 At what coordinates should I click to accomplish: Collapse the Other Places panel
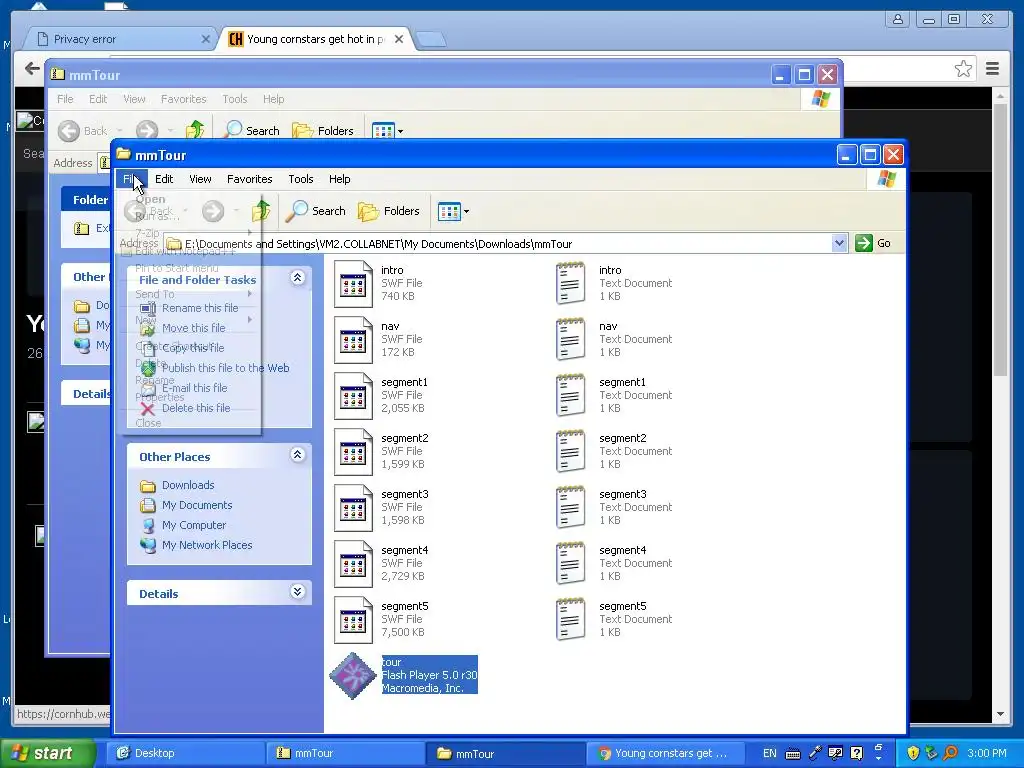click(297, 455)
